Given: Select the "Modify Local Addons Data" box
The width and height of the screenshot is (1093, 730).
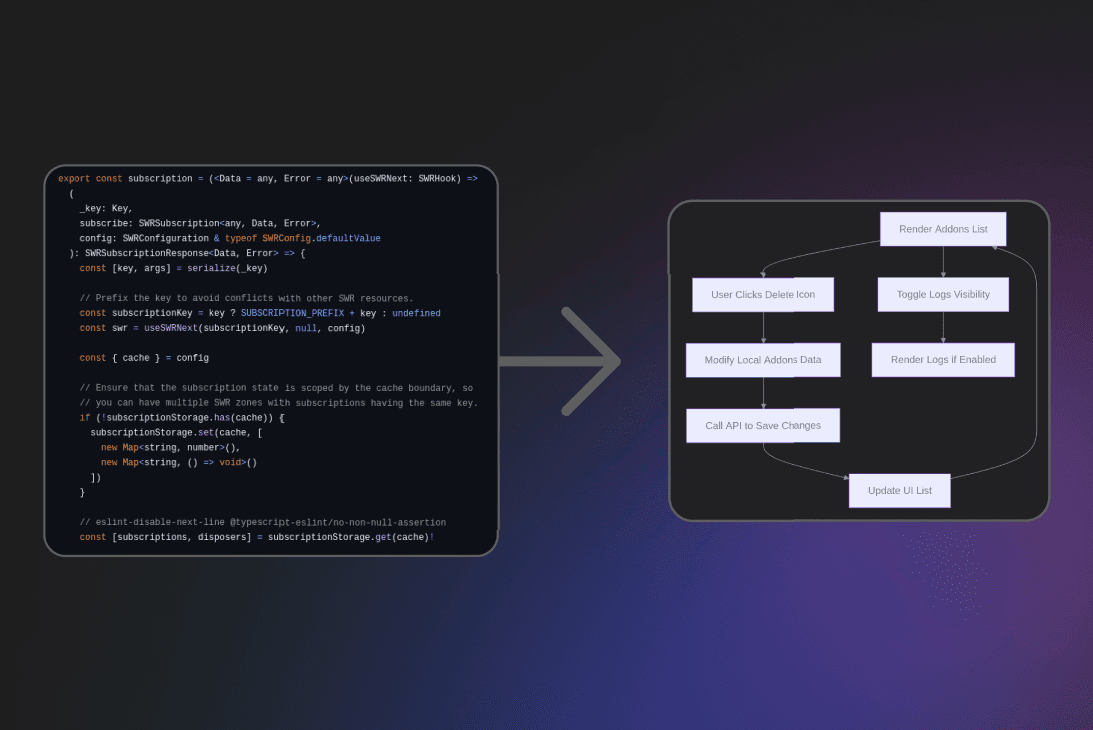Looking at the screenshot, I should [763, 359].
